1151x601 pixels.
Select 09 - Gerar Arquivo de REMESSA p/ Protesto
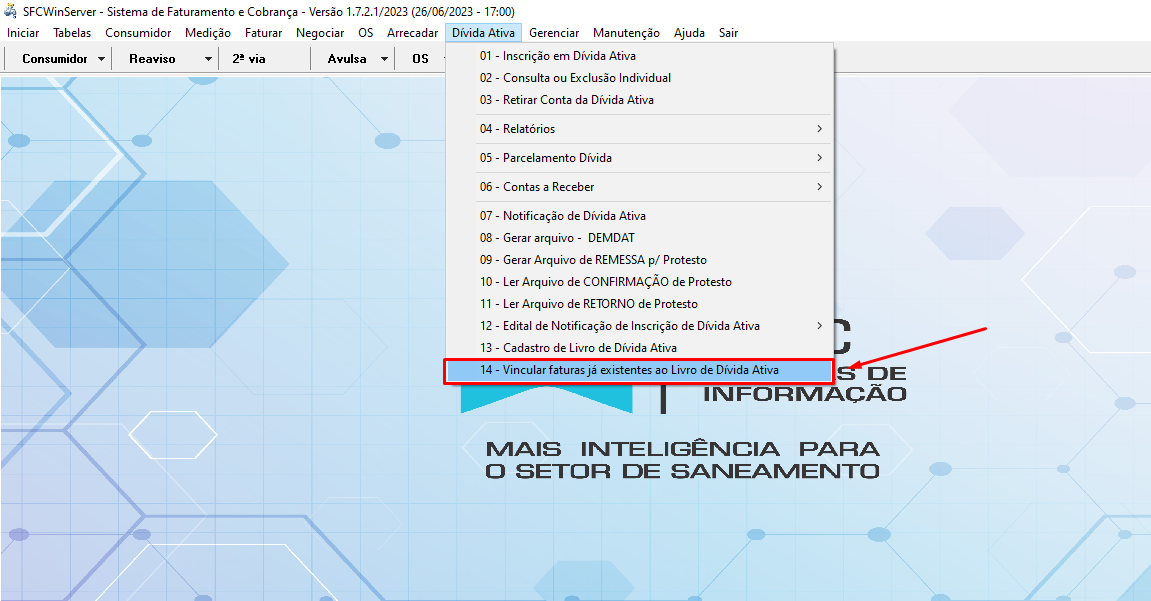point(593,260)
